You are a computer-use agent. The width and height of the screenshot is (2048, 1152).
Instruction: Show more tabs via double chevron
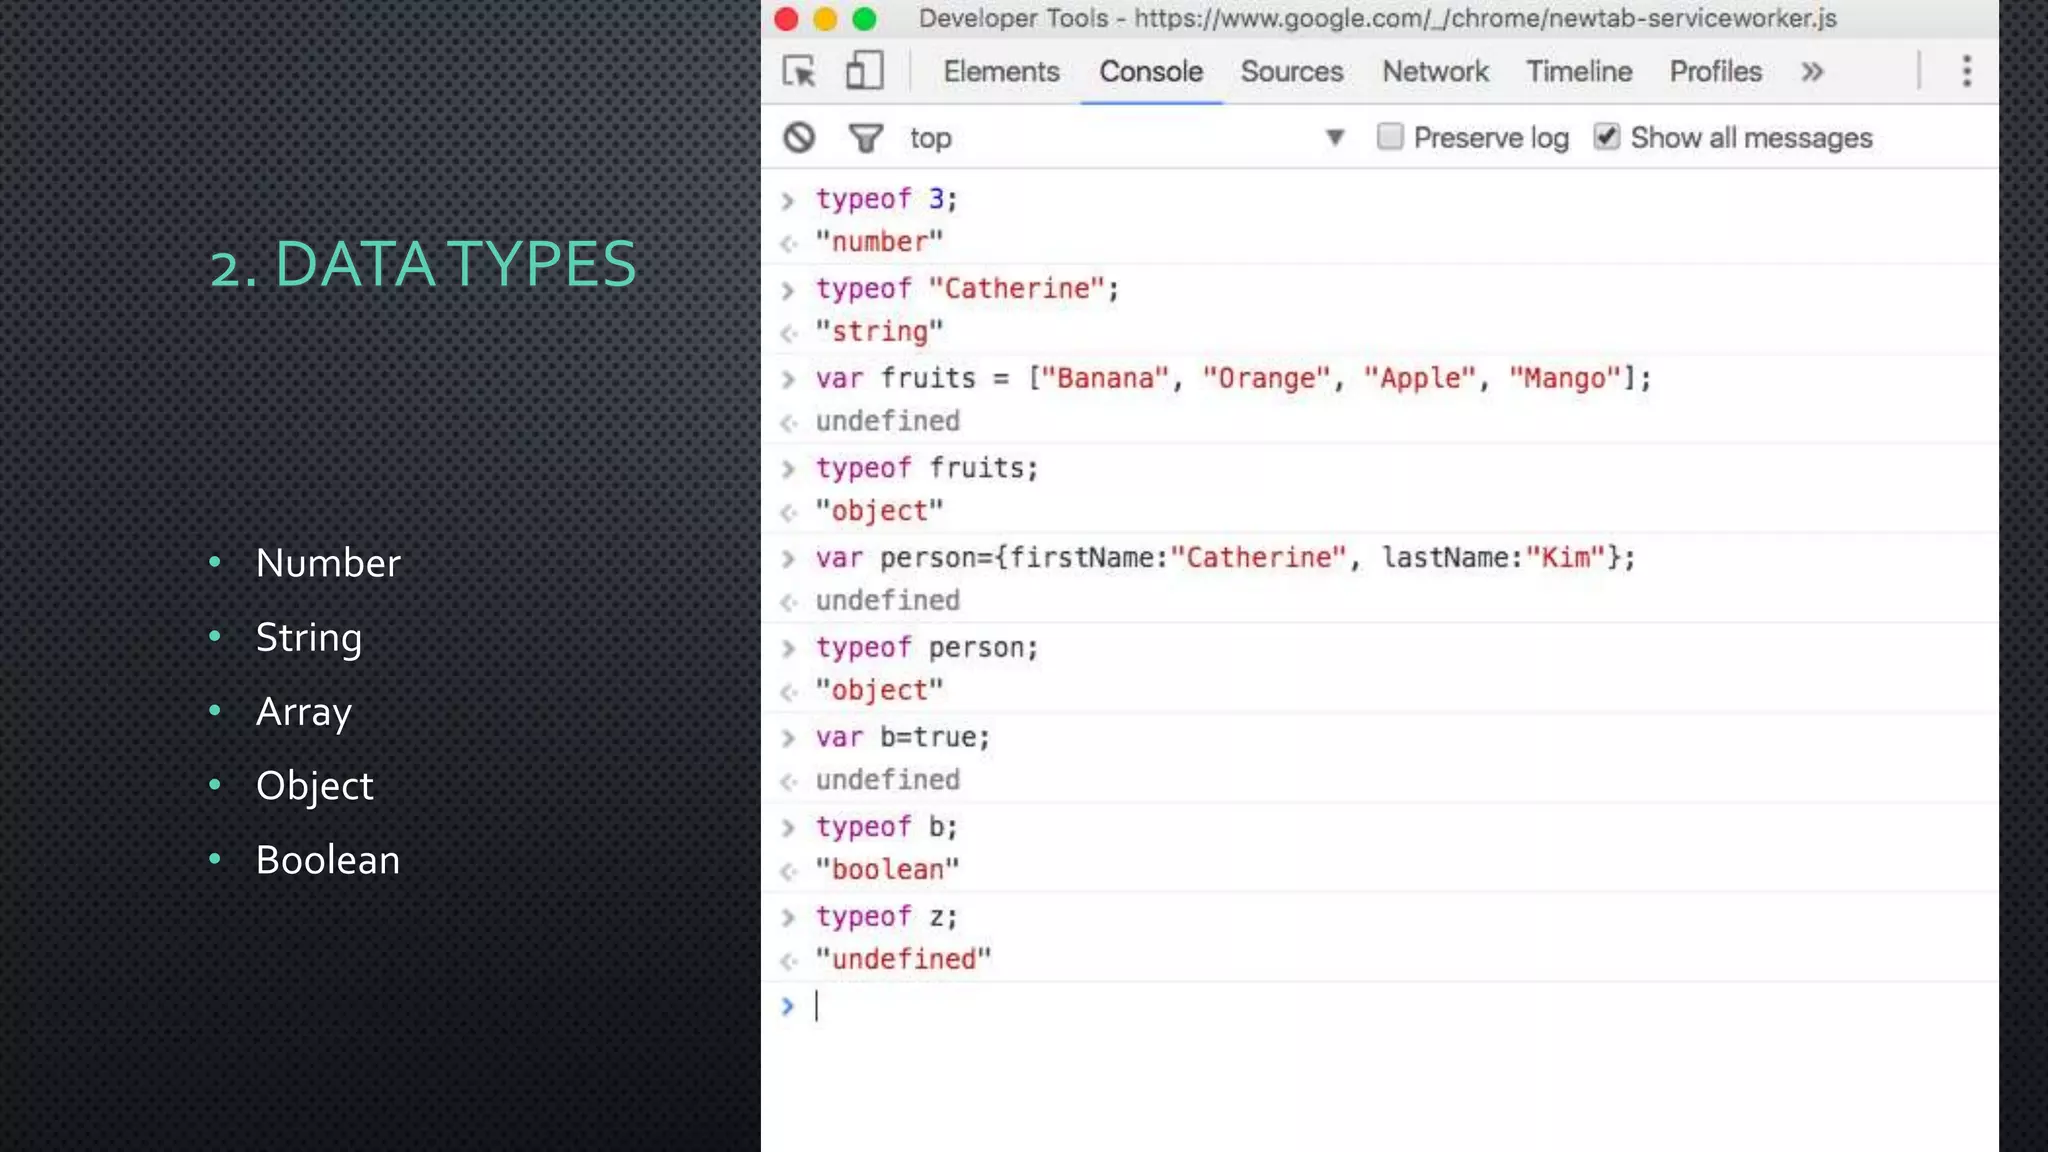[1812, 72]
